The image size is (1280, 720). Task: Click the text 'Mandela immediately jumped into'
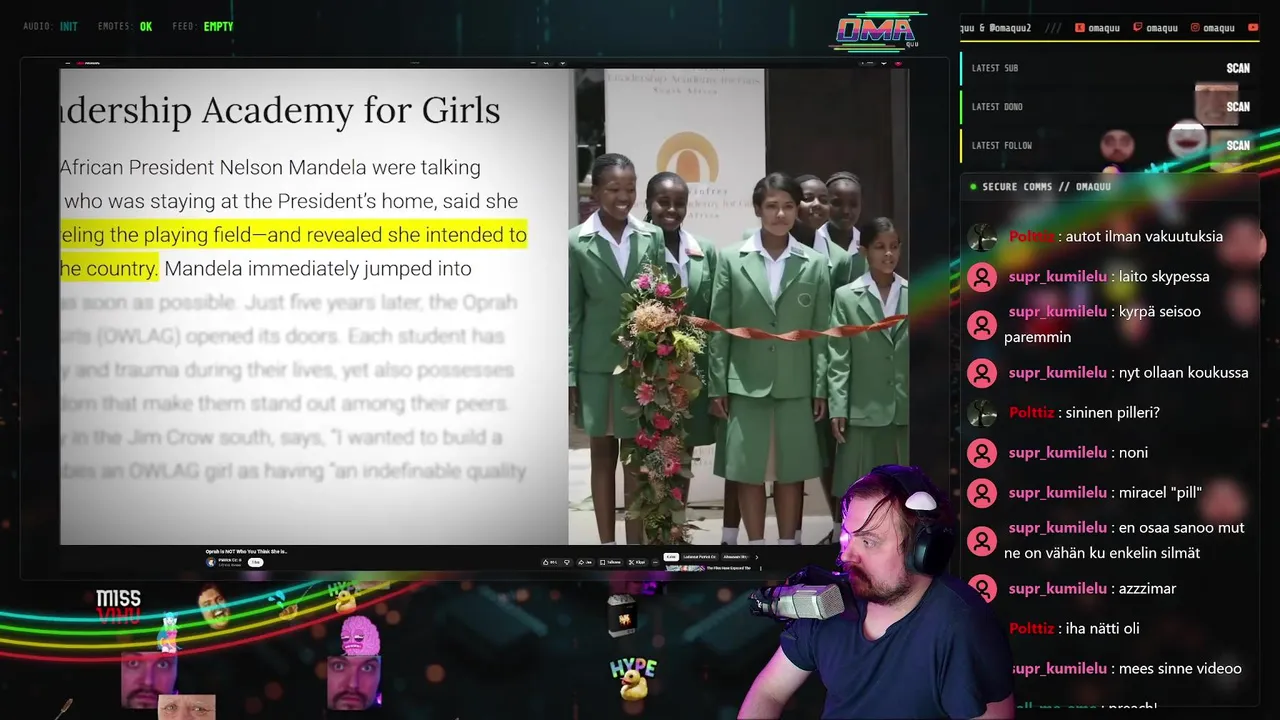(318, 269)
